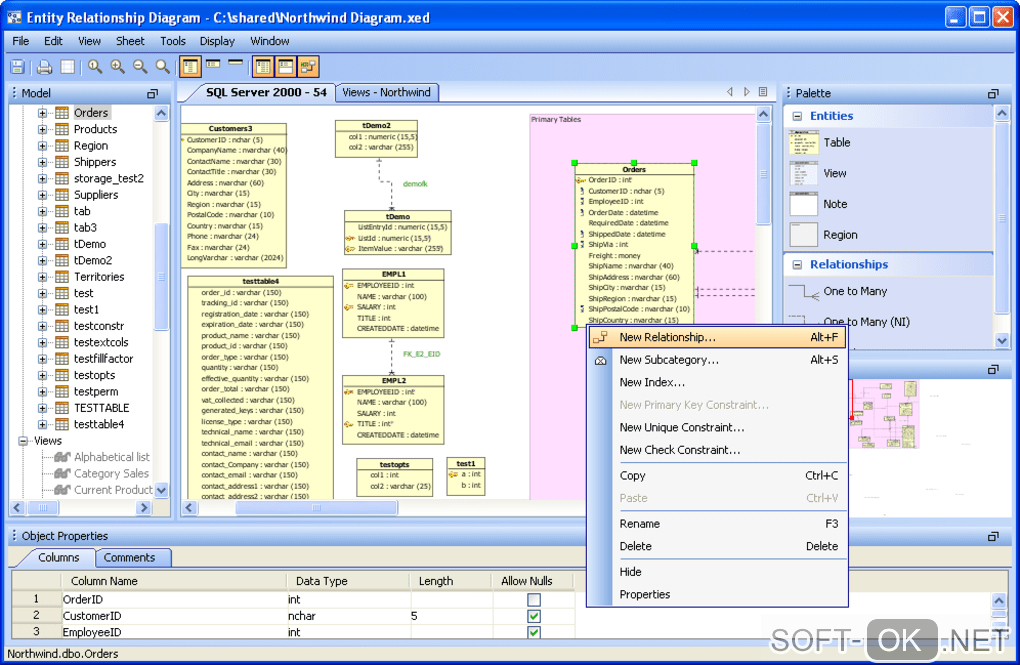The width and height of the screenshot is (1020, 665).
Task: Select the full entity detail display icon
Action: 190,66
